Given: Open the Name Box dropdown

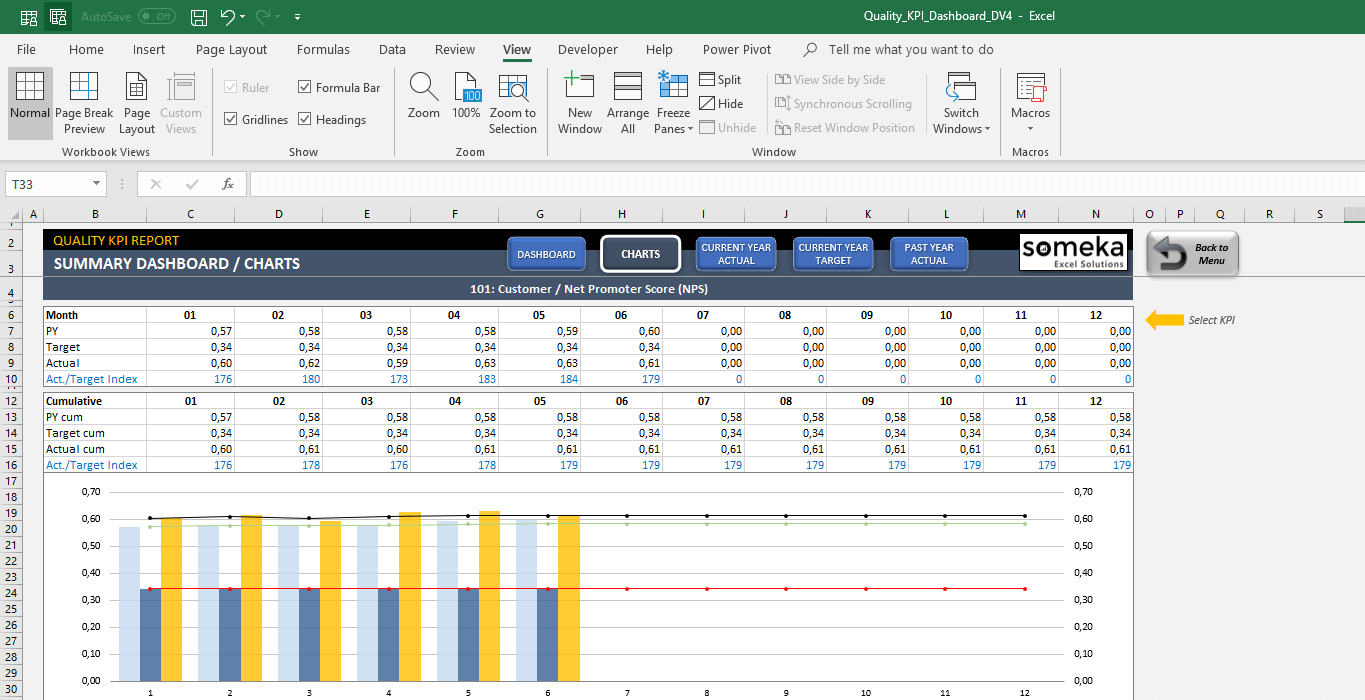Looking at the screenshot, I should point(97,184).
